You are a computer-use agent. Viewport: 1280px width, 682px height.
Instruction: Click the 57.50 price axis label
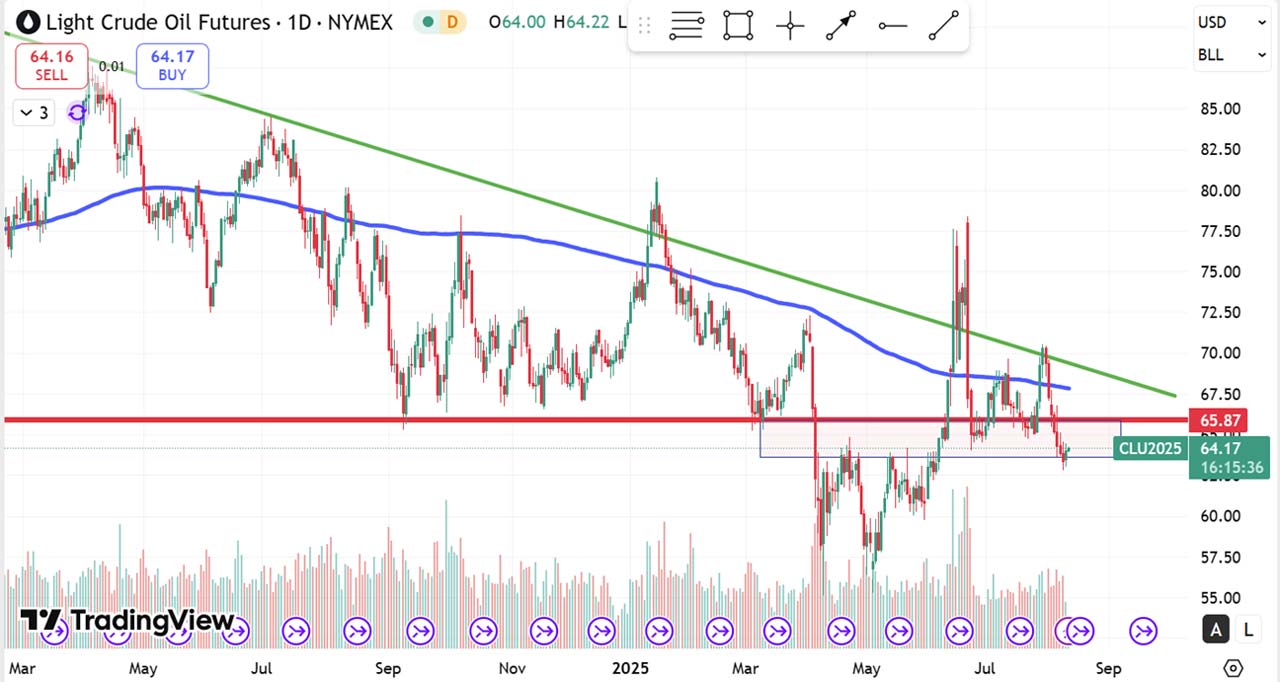(x=1221, y=557)
